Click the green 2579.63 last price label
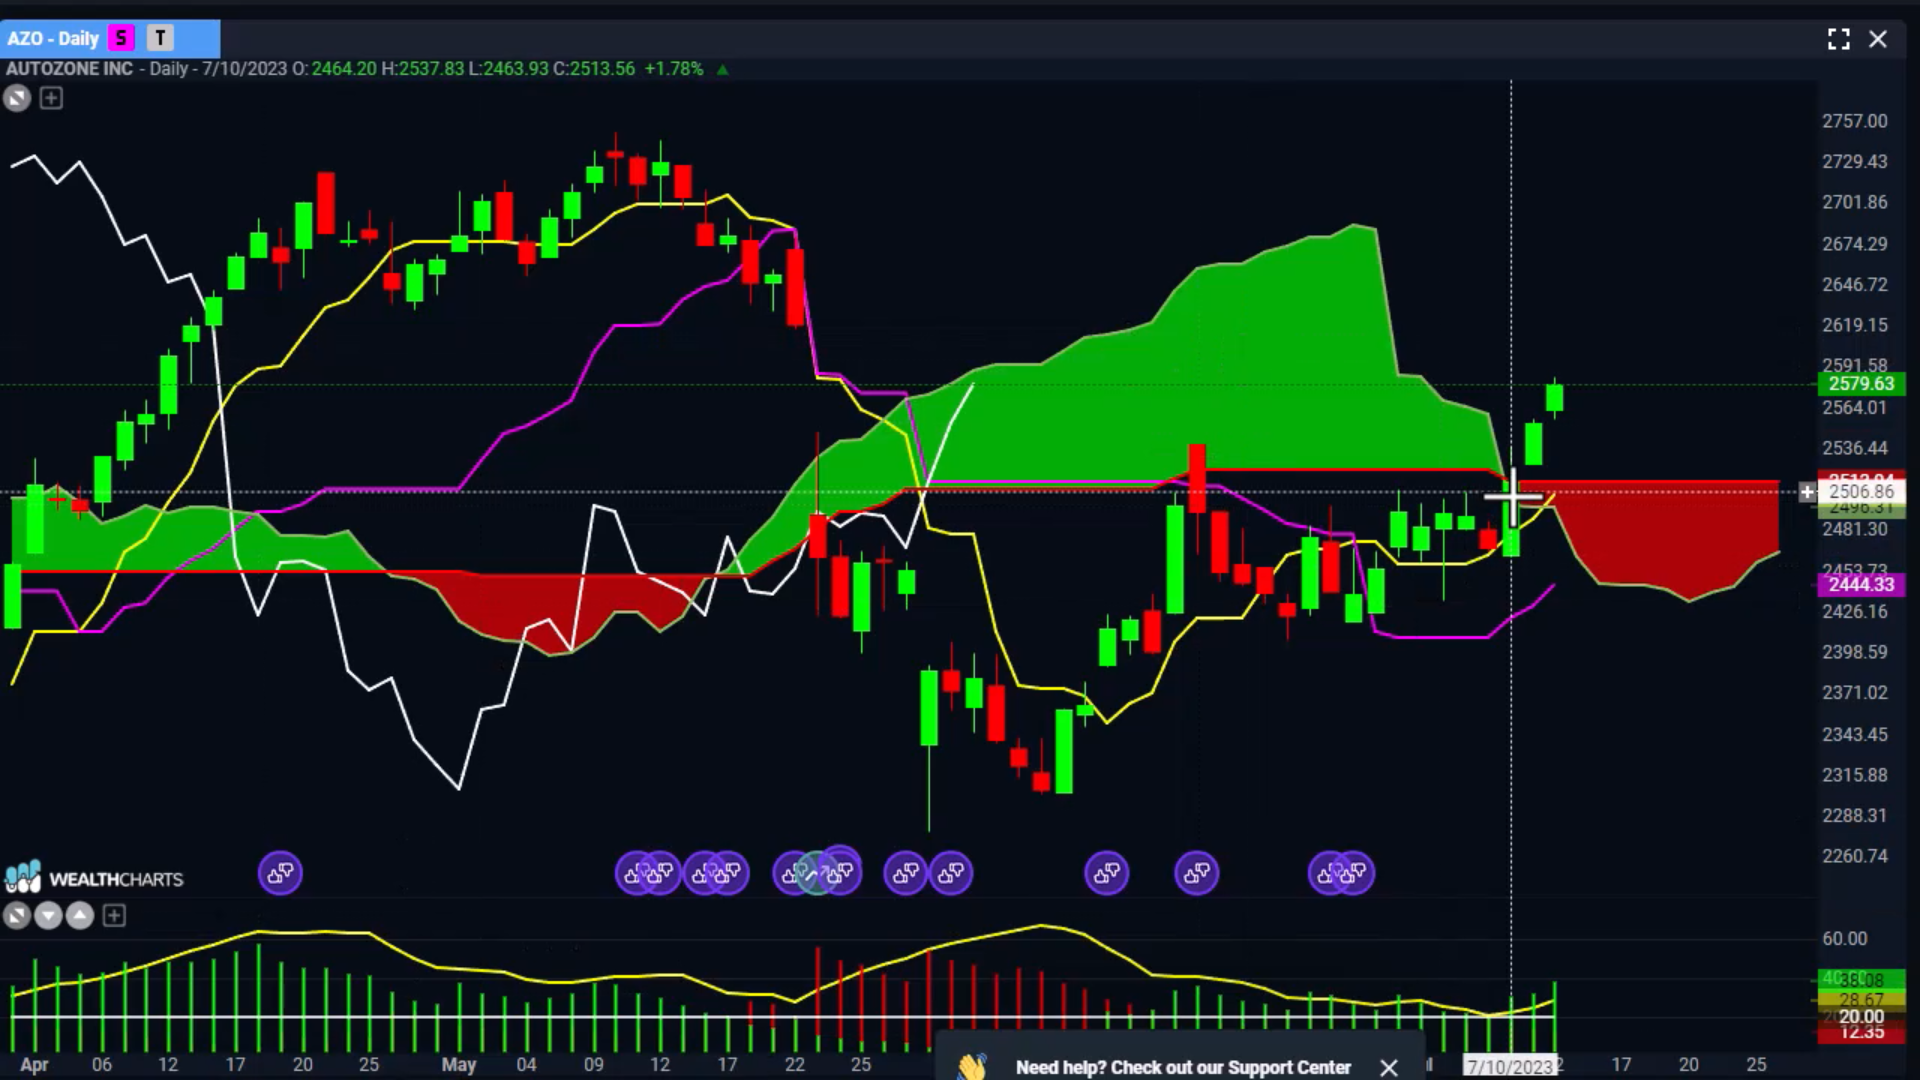This screenshot has height=1080, width=1920. tap(1861, 383)
